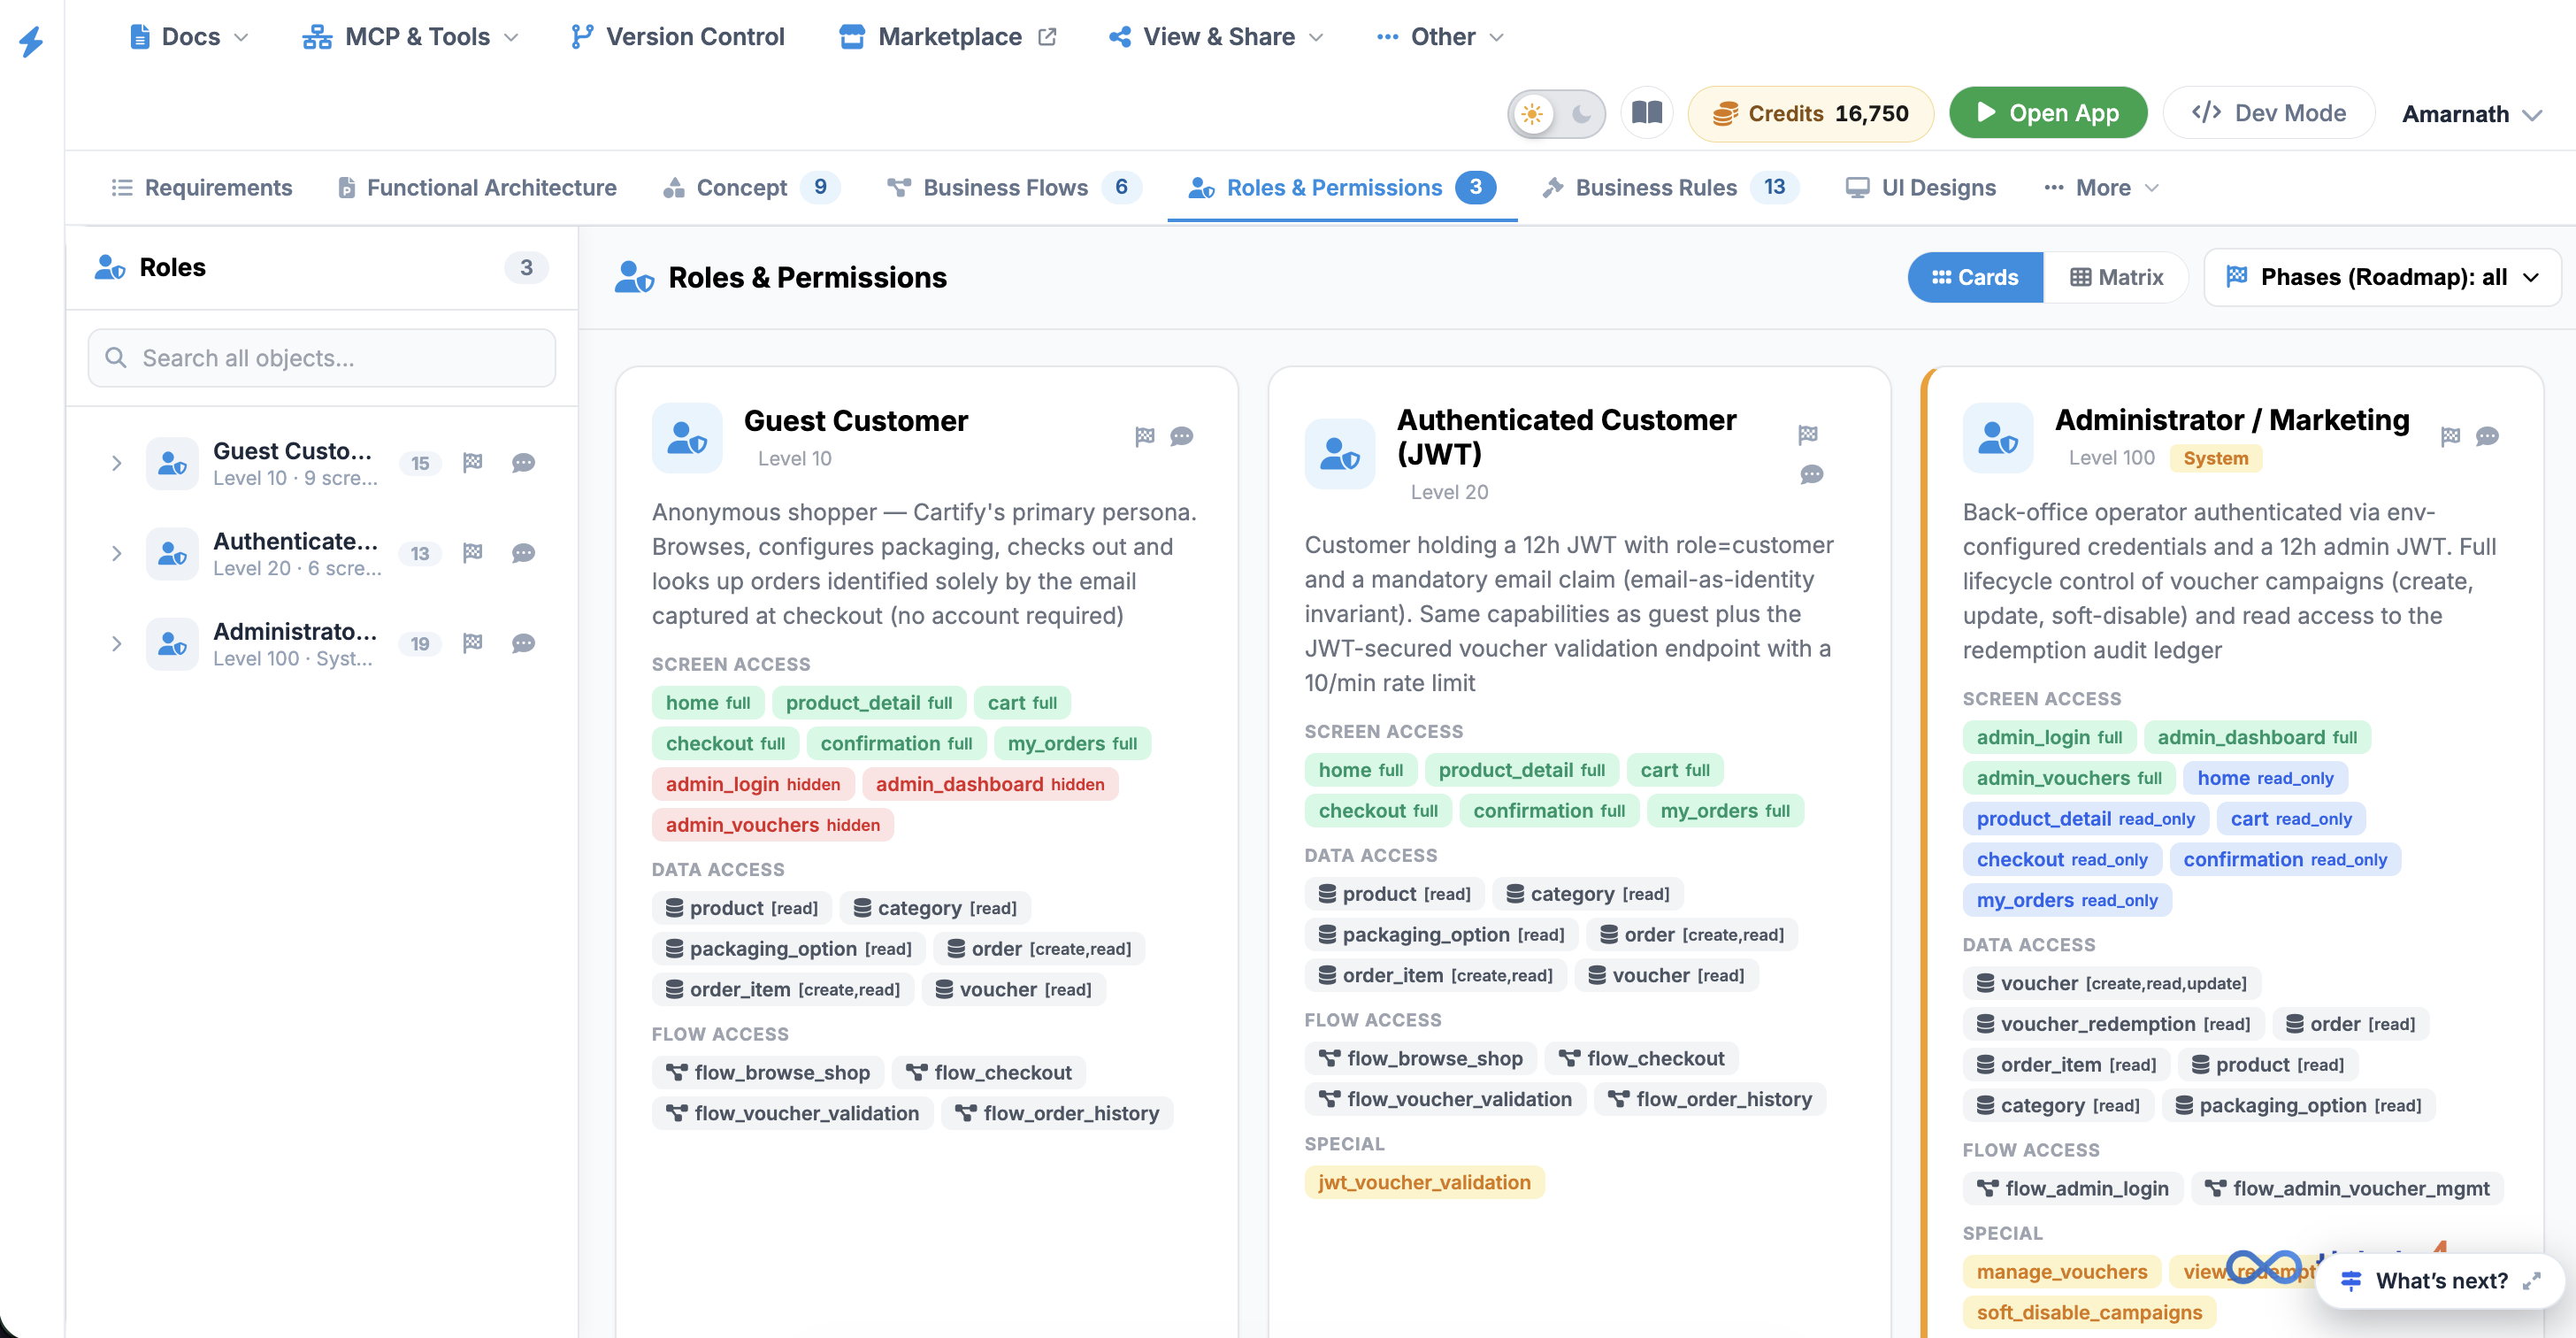Open the MCP & Tools menu
Screen dimensions: 2576x1338
(x=410, y=37)
